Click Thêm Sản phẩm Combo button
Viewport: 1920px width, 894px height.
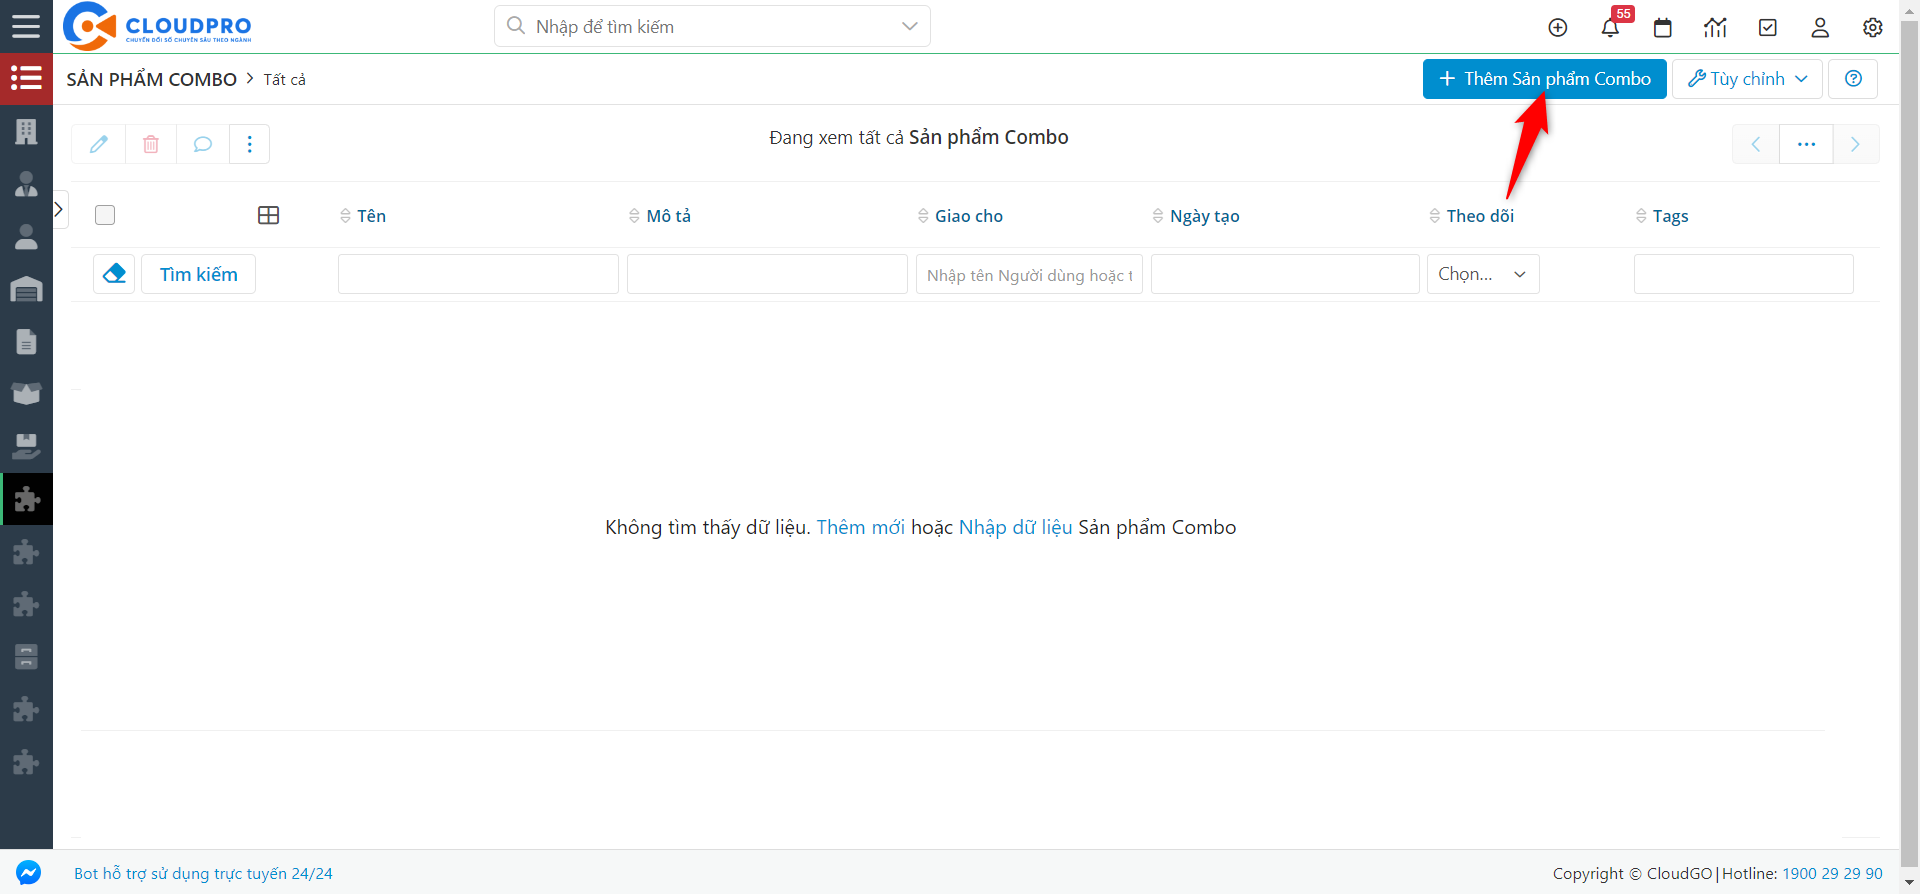1544,79
